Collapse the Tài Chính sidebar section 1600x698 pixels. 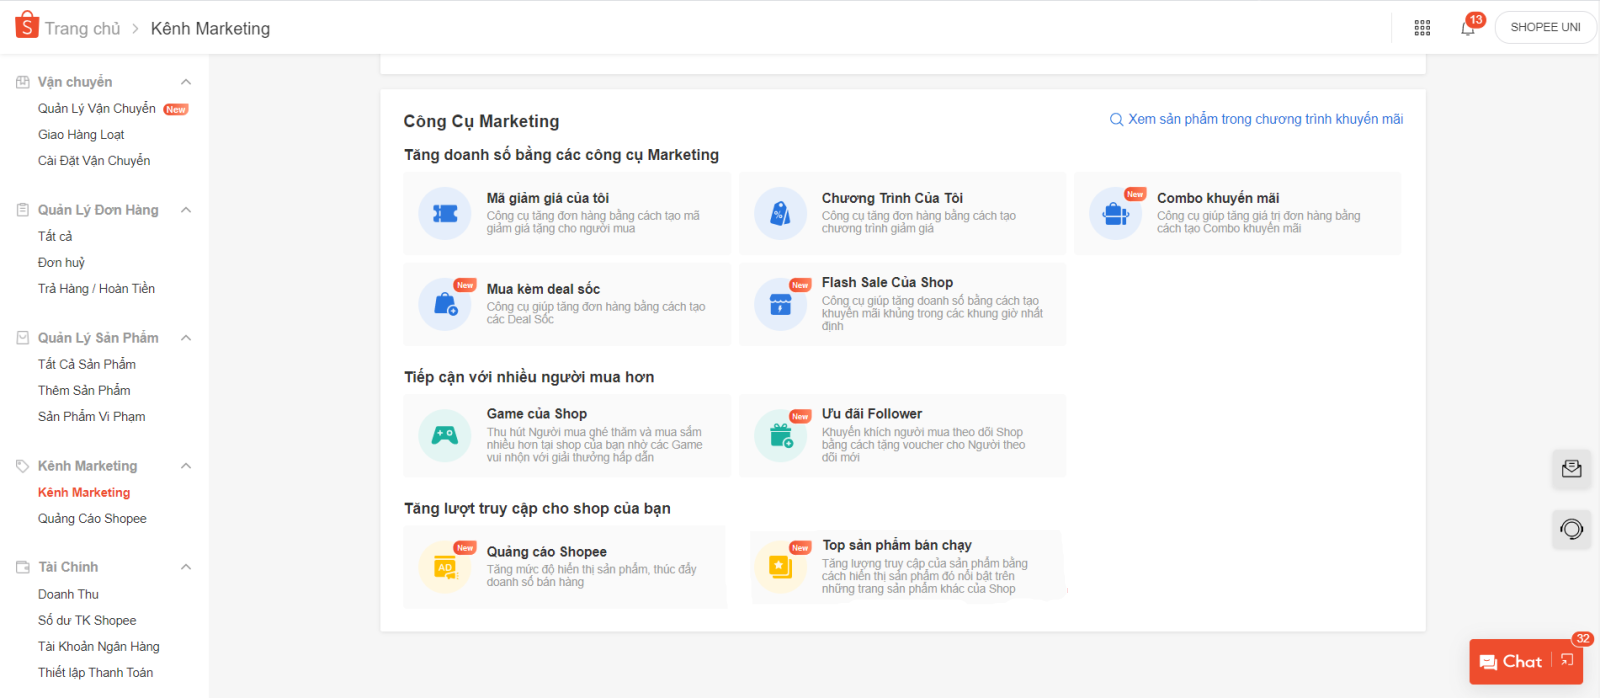click(186, 567)
